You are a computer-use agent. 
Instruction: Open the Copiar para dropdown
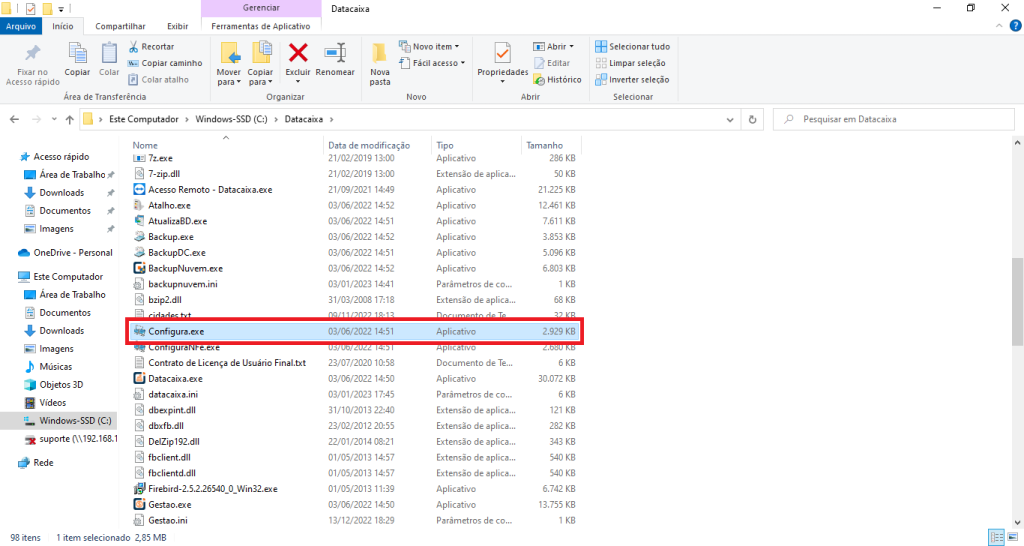(x=260, y=77)
